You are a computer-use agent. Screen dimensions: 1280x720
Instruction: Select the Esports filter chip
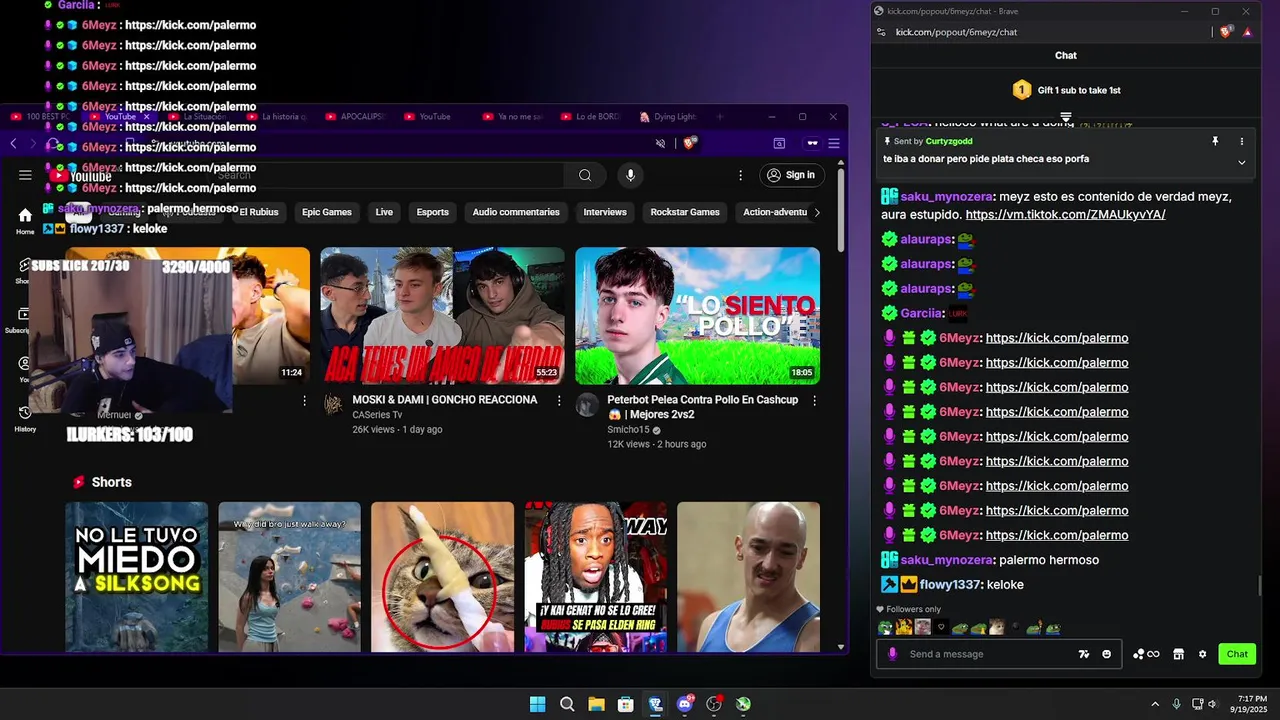(433, 212)
